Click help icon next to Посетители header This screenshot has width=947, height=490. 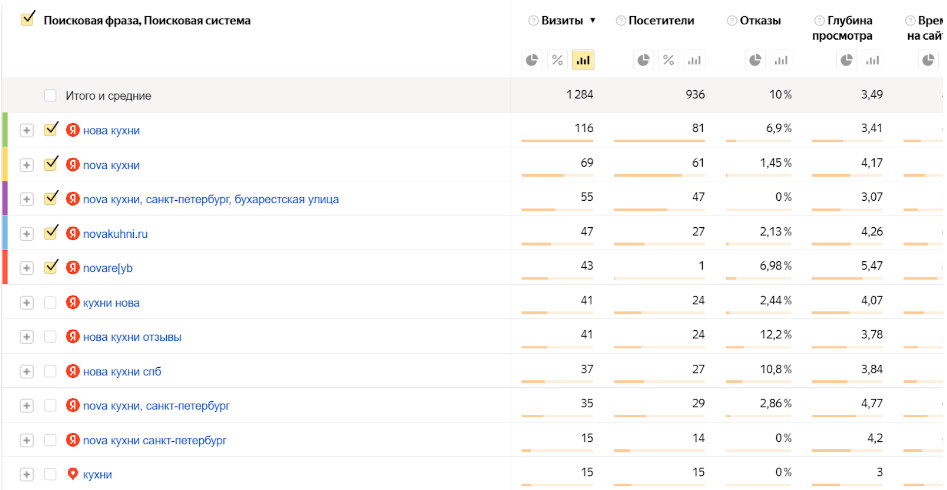pos(621,21)
